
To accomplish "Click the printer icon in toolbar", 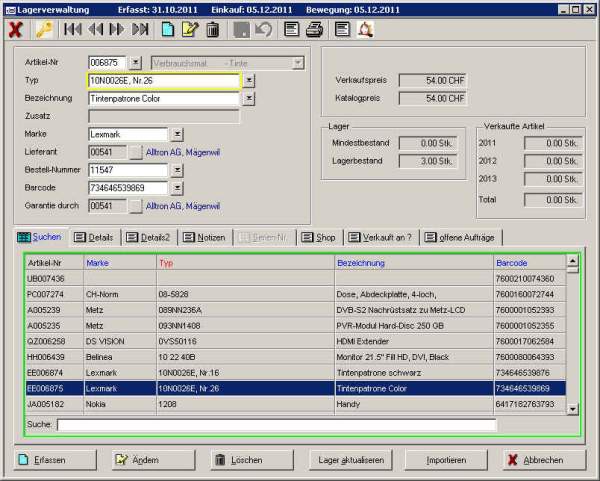I will click(x=314, y=29).
